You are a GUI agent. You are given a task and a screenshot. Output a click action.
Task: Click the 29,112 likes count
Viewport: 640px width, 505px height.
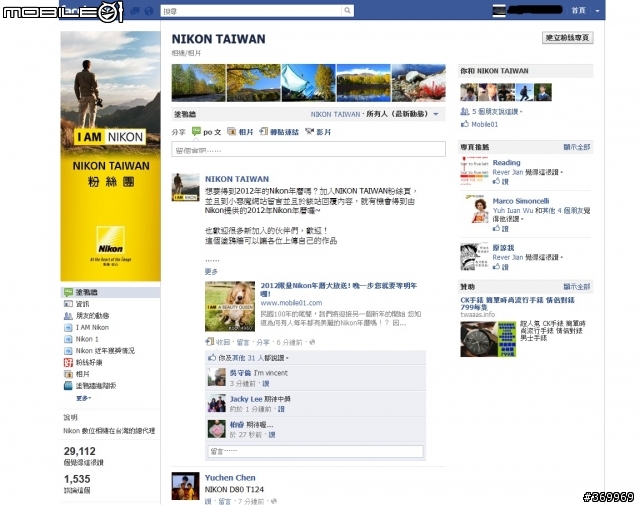[80, 451]
